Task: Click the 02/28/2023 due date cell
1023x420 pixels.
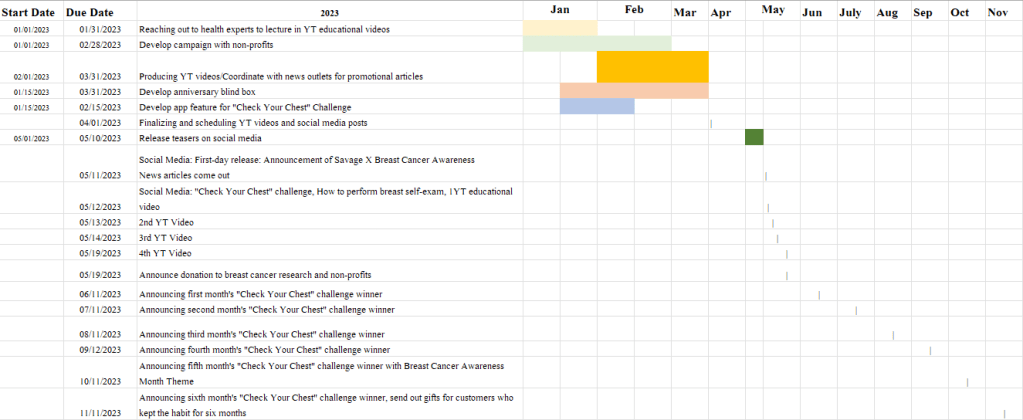Action: (99, 45)
